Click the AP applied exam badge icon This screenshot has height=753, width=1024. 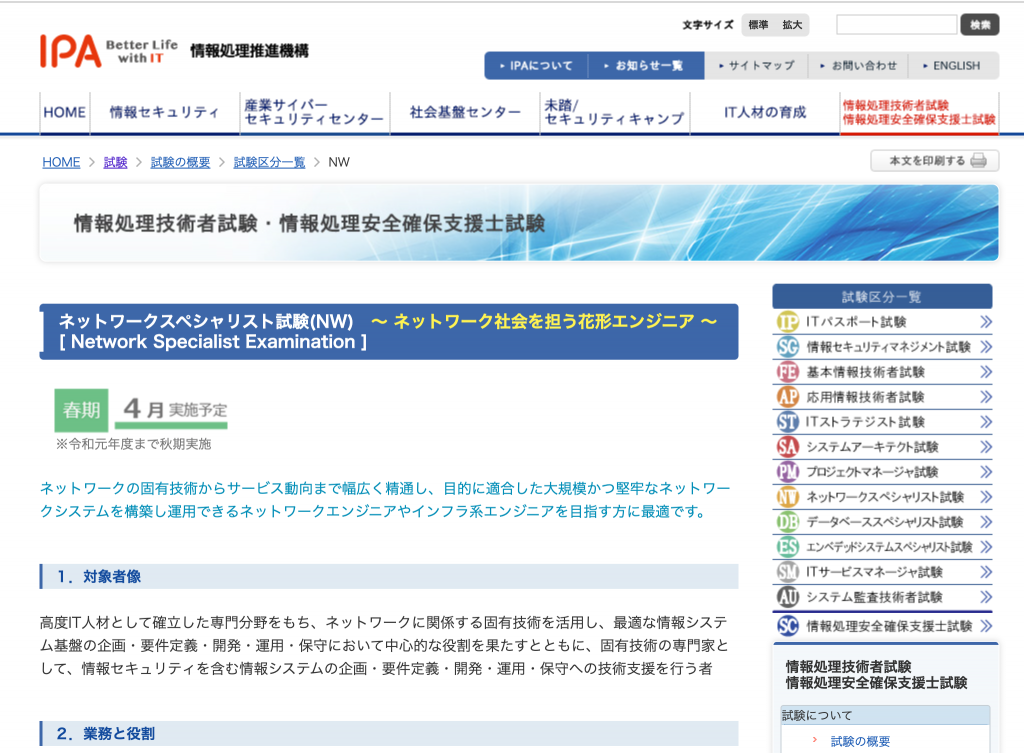(x=788, y=397)
